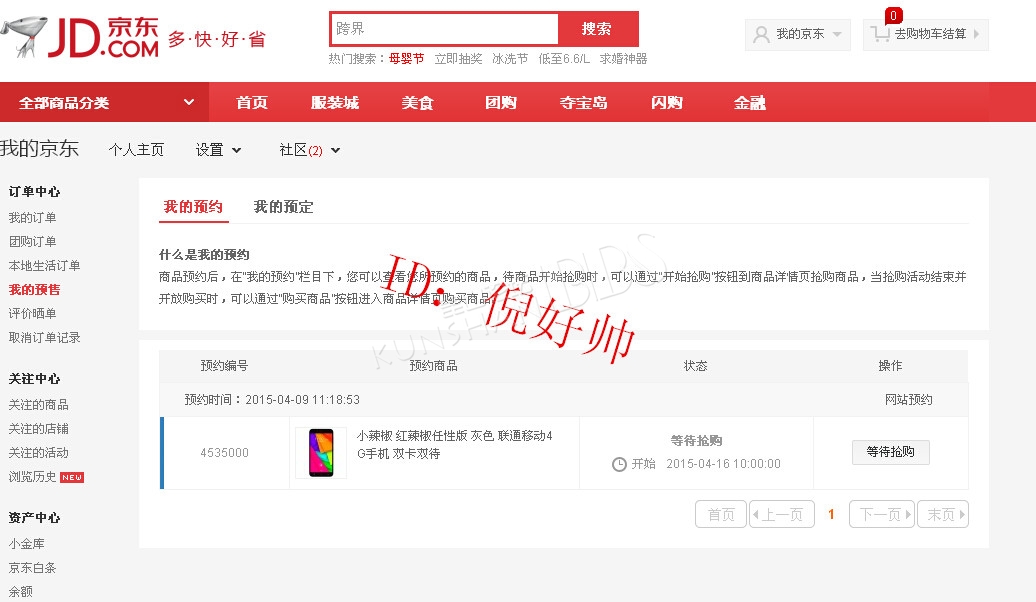Click the 网站预约 label
Viewport: 1036px width, 602px height.
[908, 399]
